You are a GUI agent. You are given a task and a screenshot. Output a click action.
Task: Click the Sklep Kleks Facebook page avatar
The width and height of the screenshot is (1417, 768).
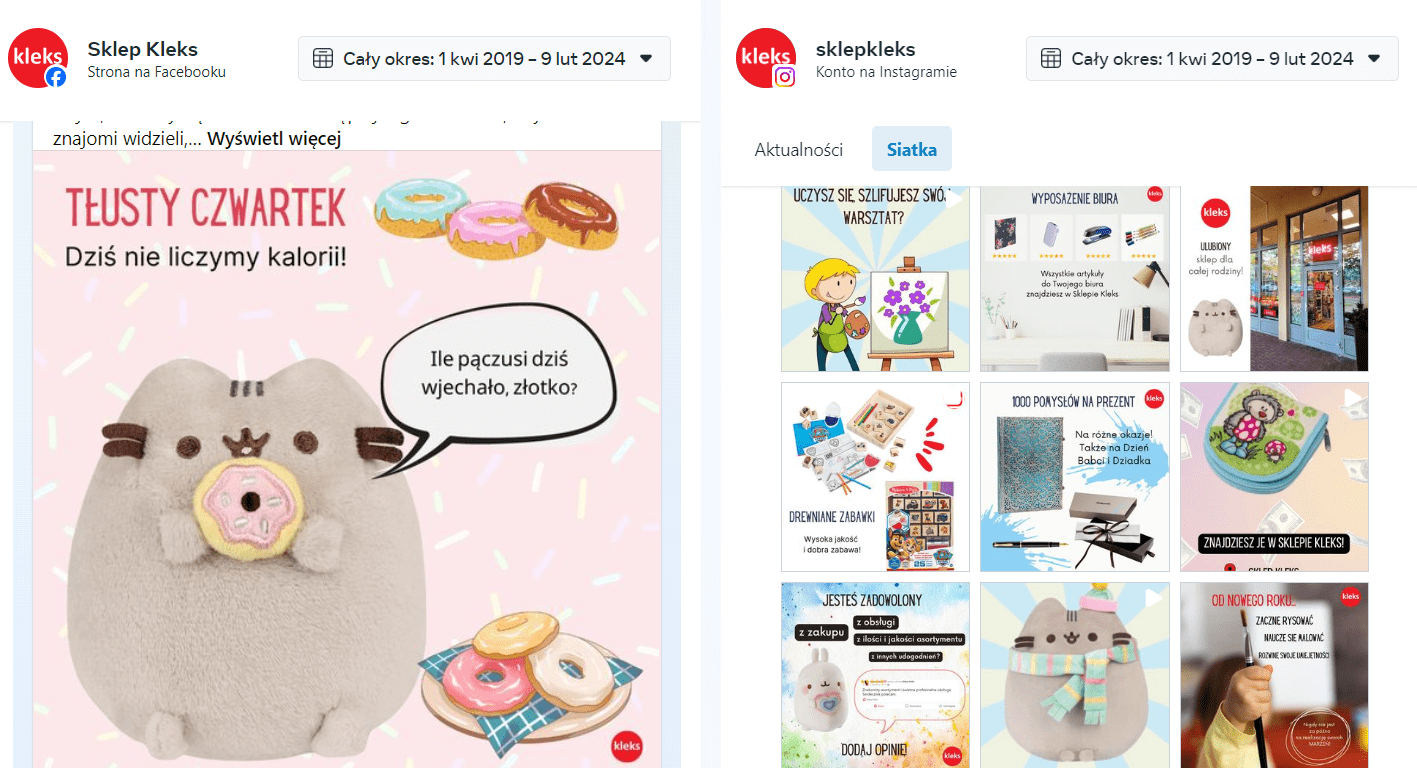coord(38,58)
